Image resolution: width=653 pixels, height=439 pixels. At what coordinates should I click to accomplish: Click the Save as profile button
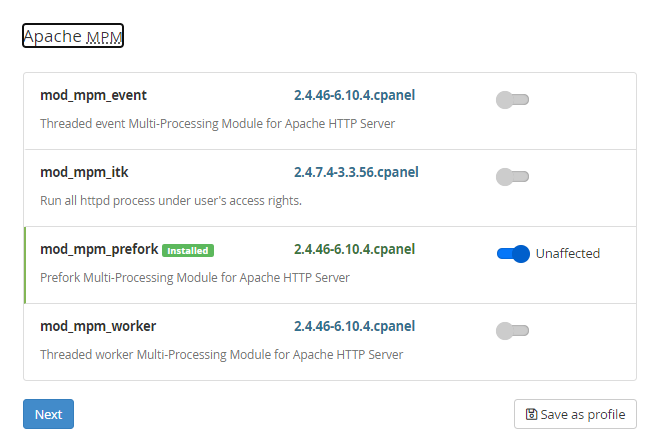(575, 414)
